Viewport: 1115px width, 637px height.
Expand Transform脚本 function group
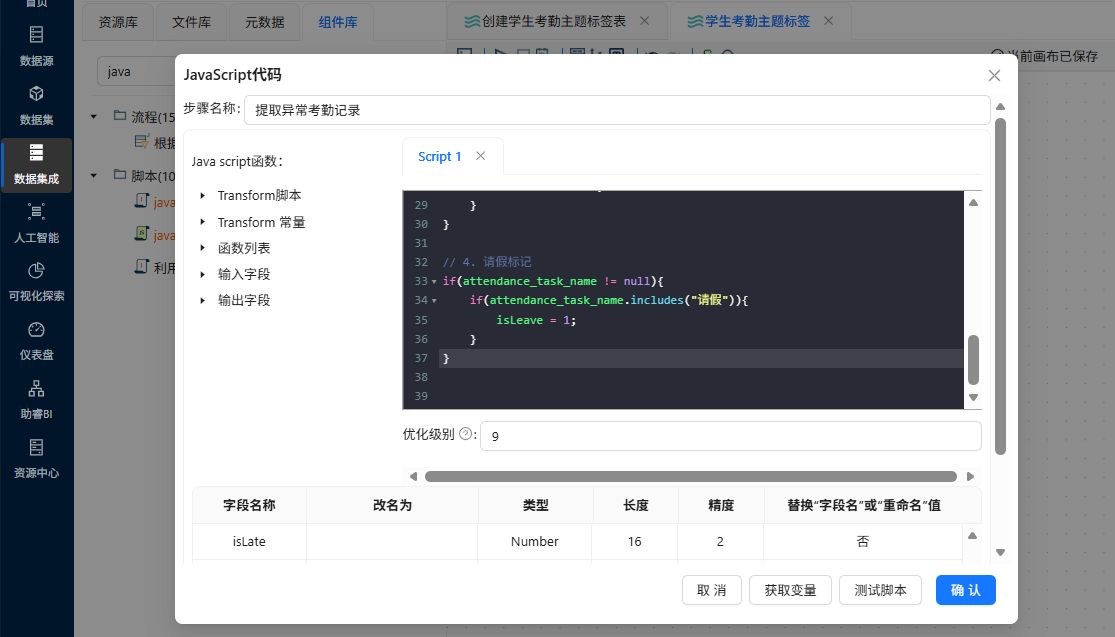point(203,196)
